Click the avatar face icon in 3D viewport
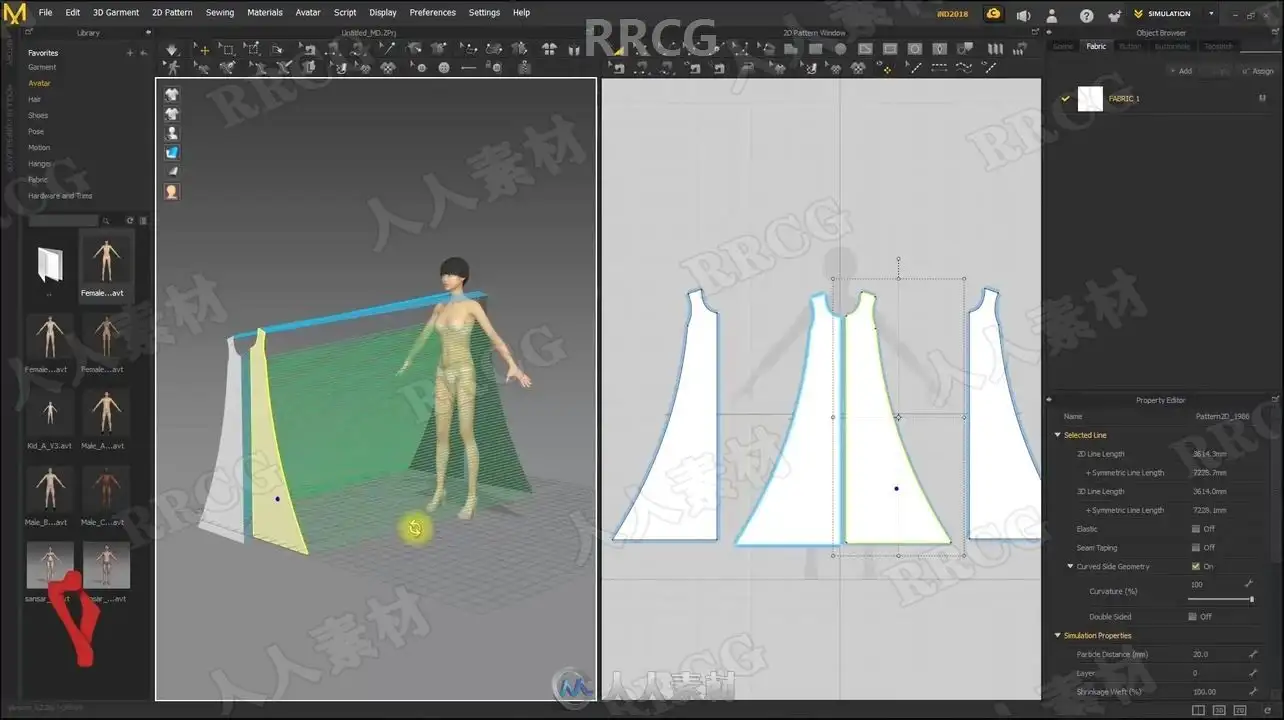The height and width of the screenshot is (720, 1284). click(x=172, y=191)
